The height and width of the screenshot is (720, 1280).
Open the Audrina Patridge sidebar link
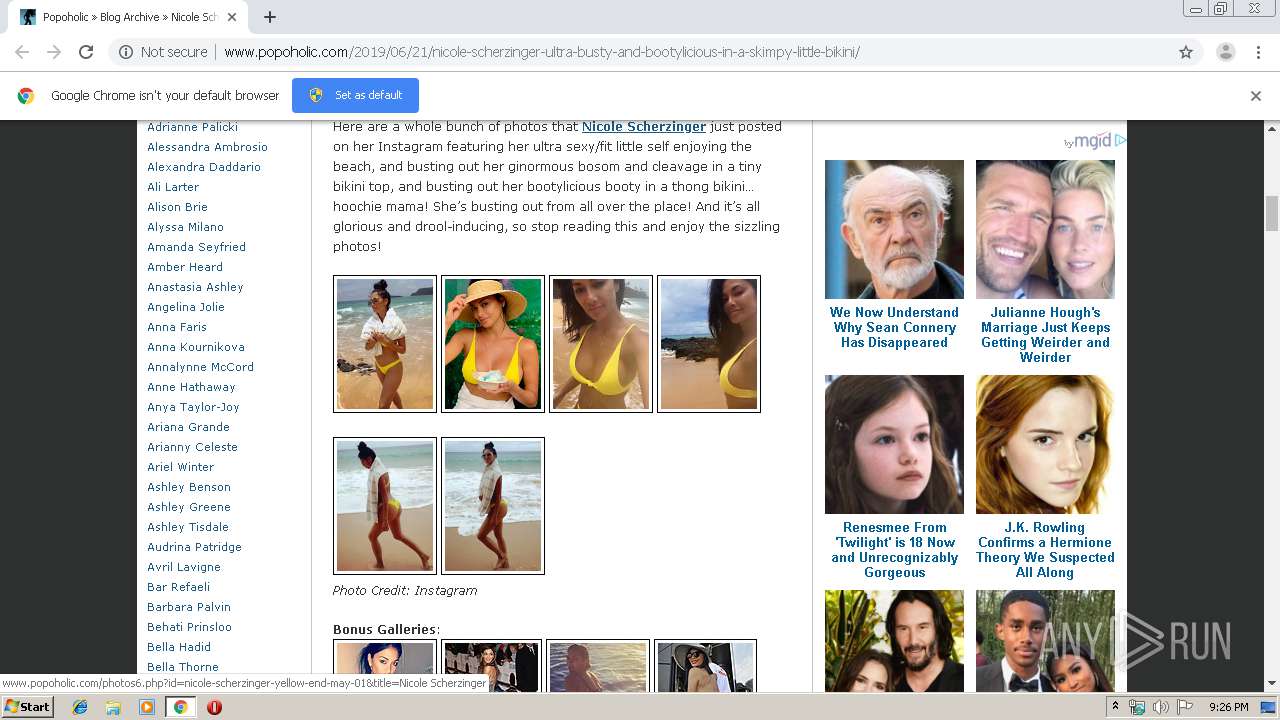pyautogui.click(x=195, y=547)
